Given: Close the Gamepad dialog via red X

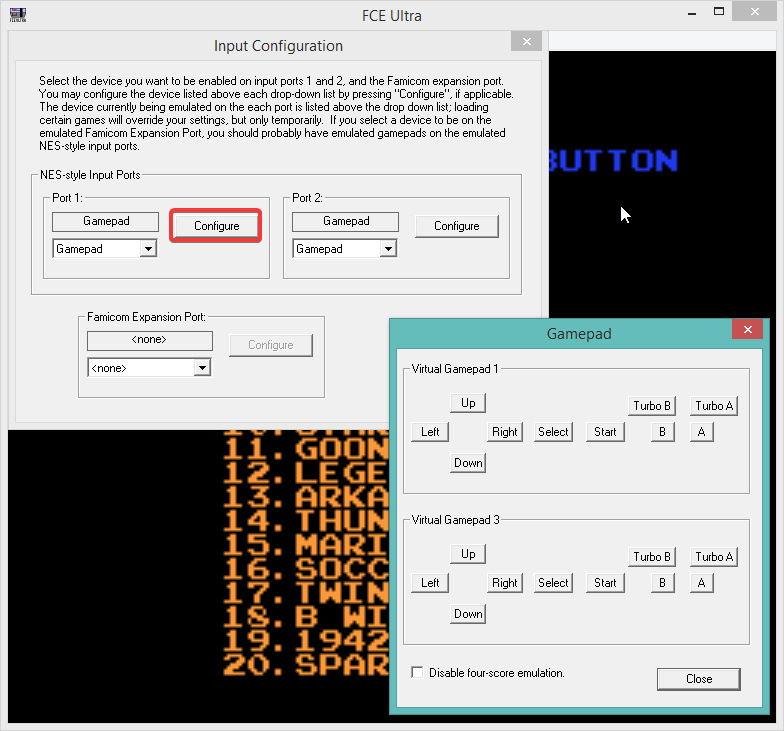Looking at the screenshot, I should 748,330.
